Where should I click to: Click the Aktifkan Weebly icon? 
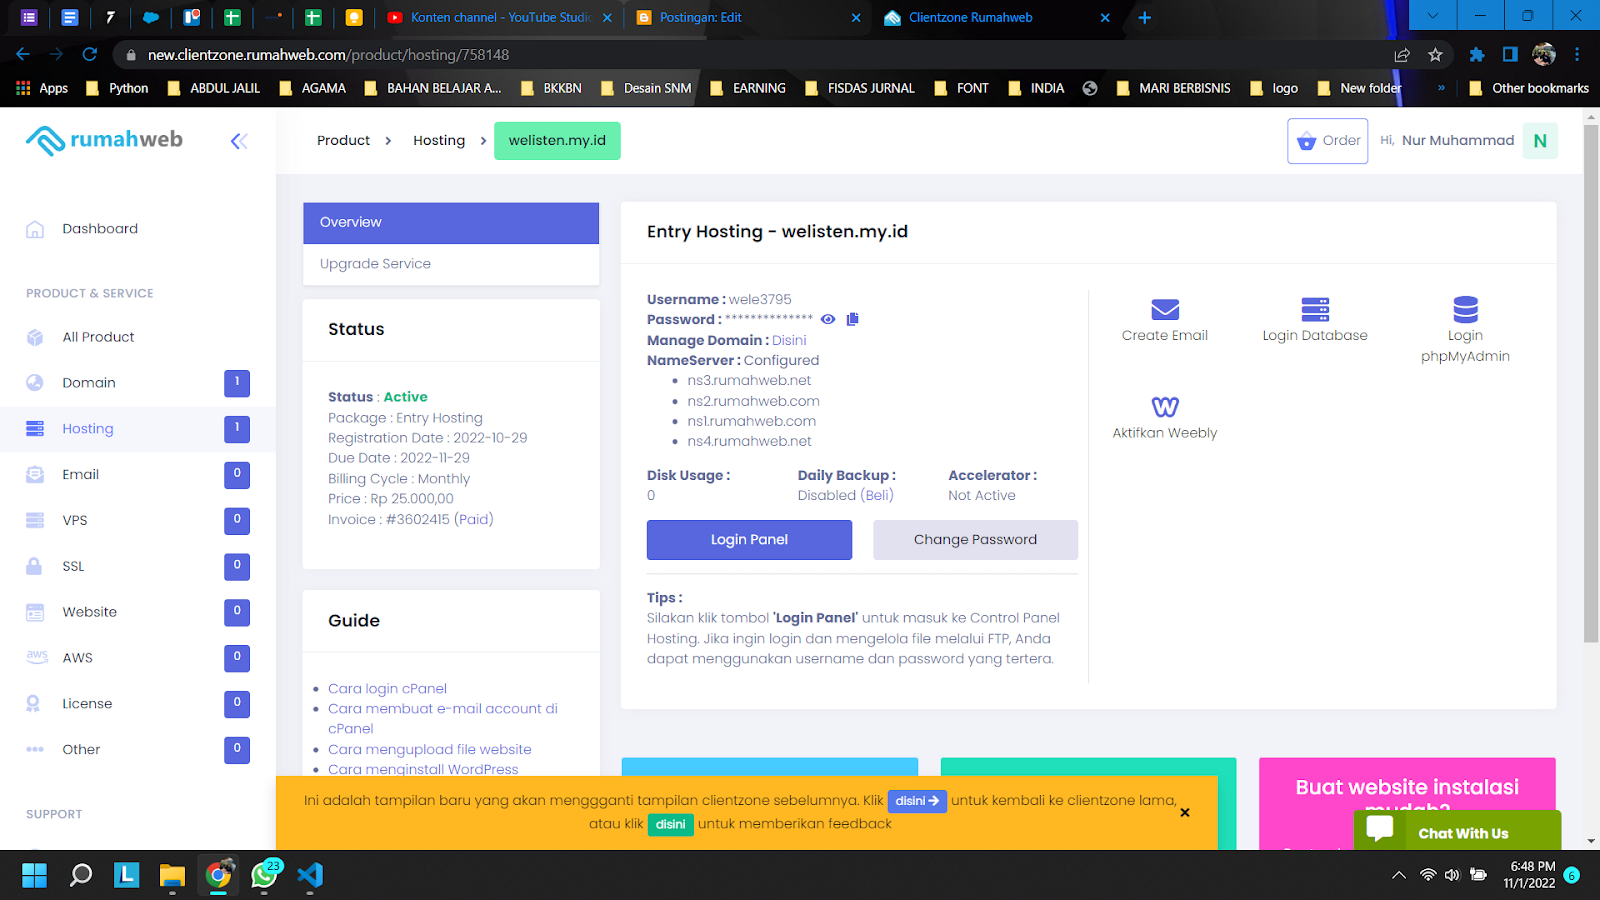[x=1165, y=407]
